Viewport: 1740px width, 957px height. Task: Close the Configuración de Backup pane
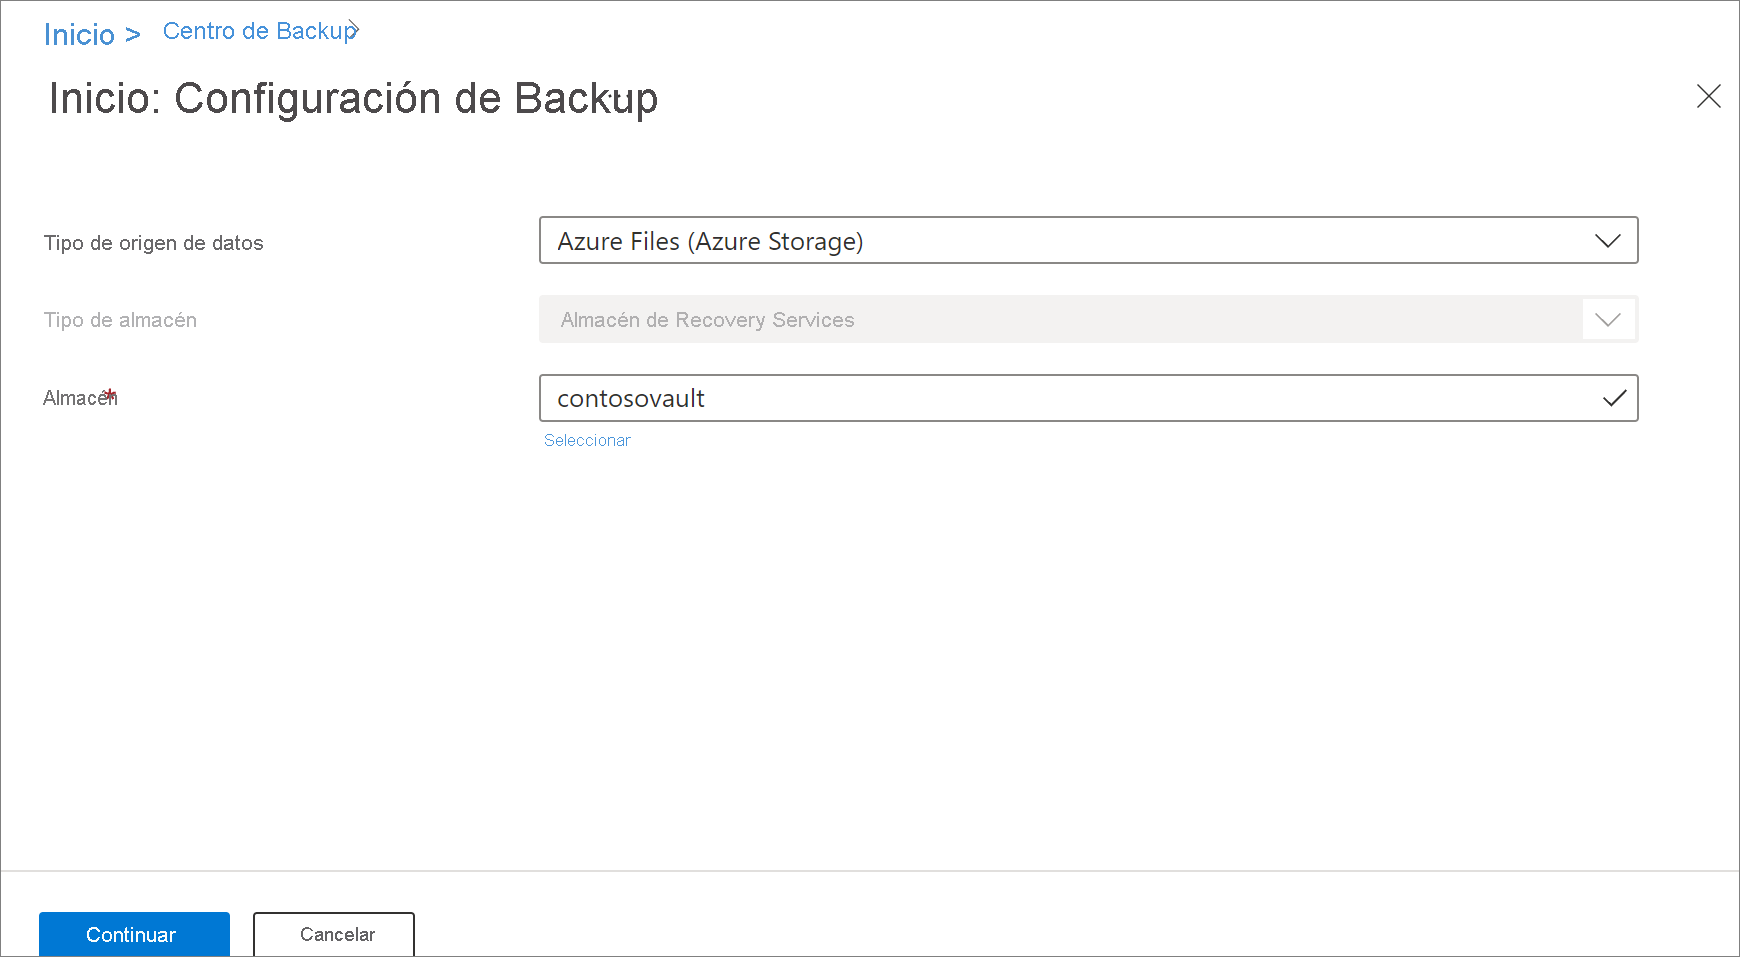pyautogui.click(x=1708, y=96)
